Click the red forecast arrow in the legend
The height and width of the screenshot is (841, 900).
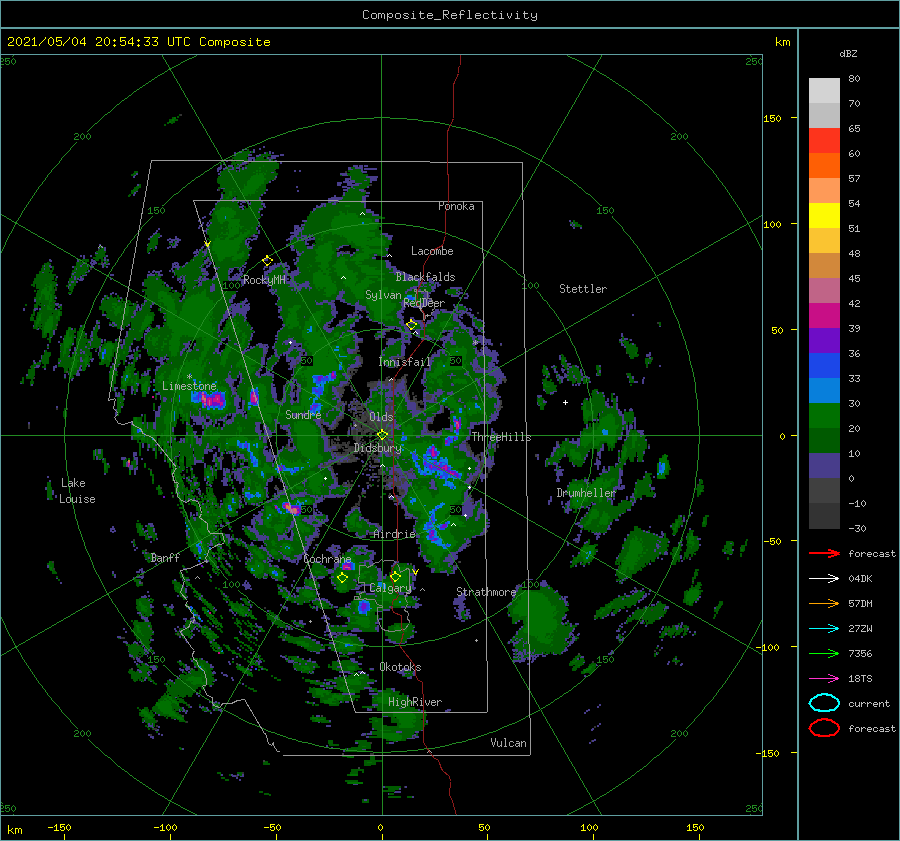pyautogui.click(x=824, y=553)
